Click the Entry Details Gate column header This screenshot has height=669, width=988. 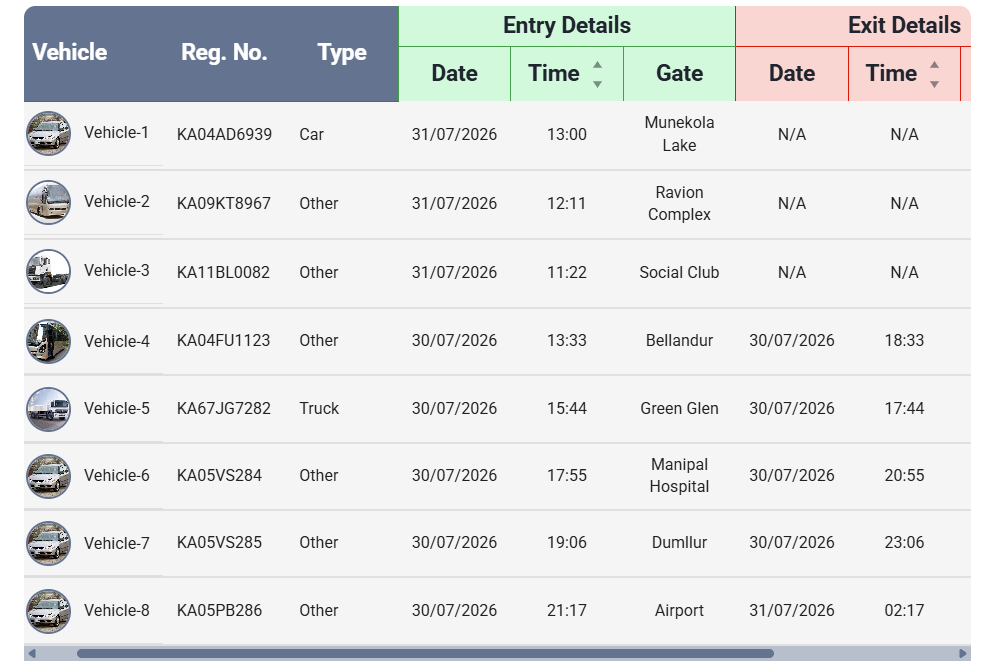(679, 74)
